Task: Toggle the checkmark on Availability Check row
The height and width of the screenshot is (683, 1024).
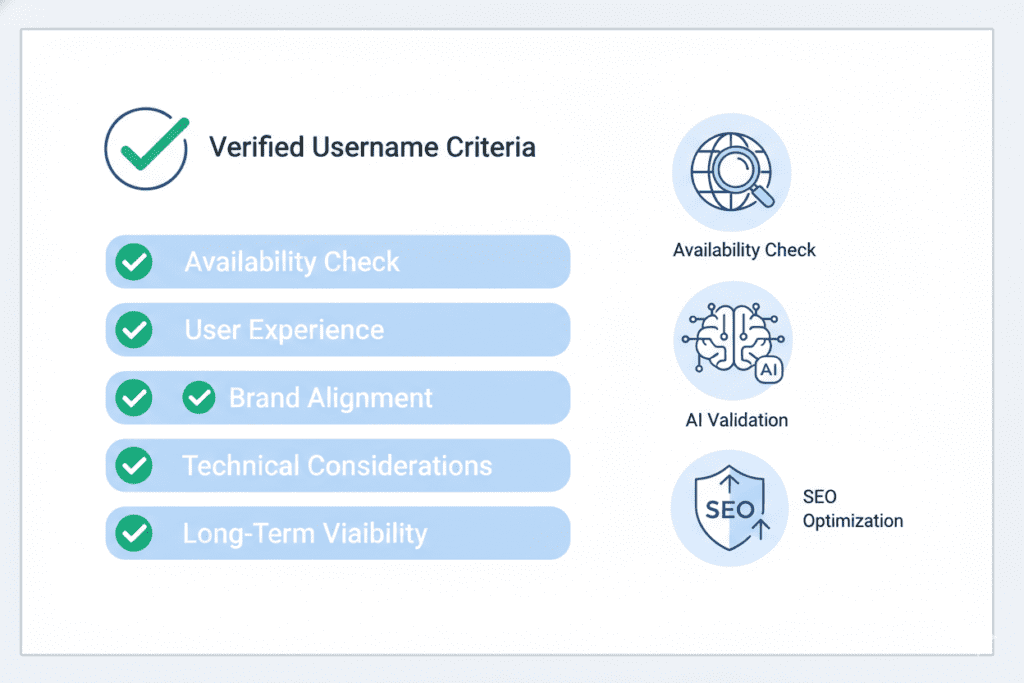Action: coord(134,261)
